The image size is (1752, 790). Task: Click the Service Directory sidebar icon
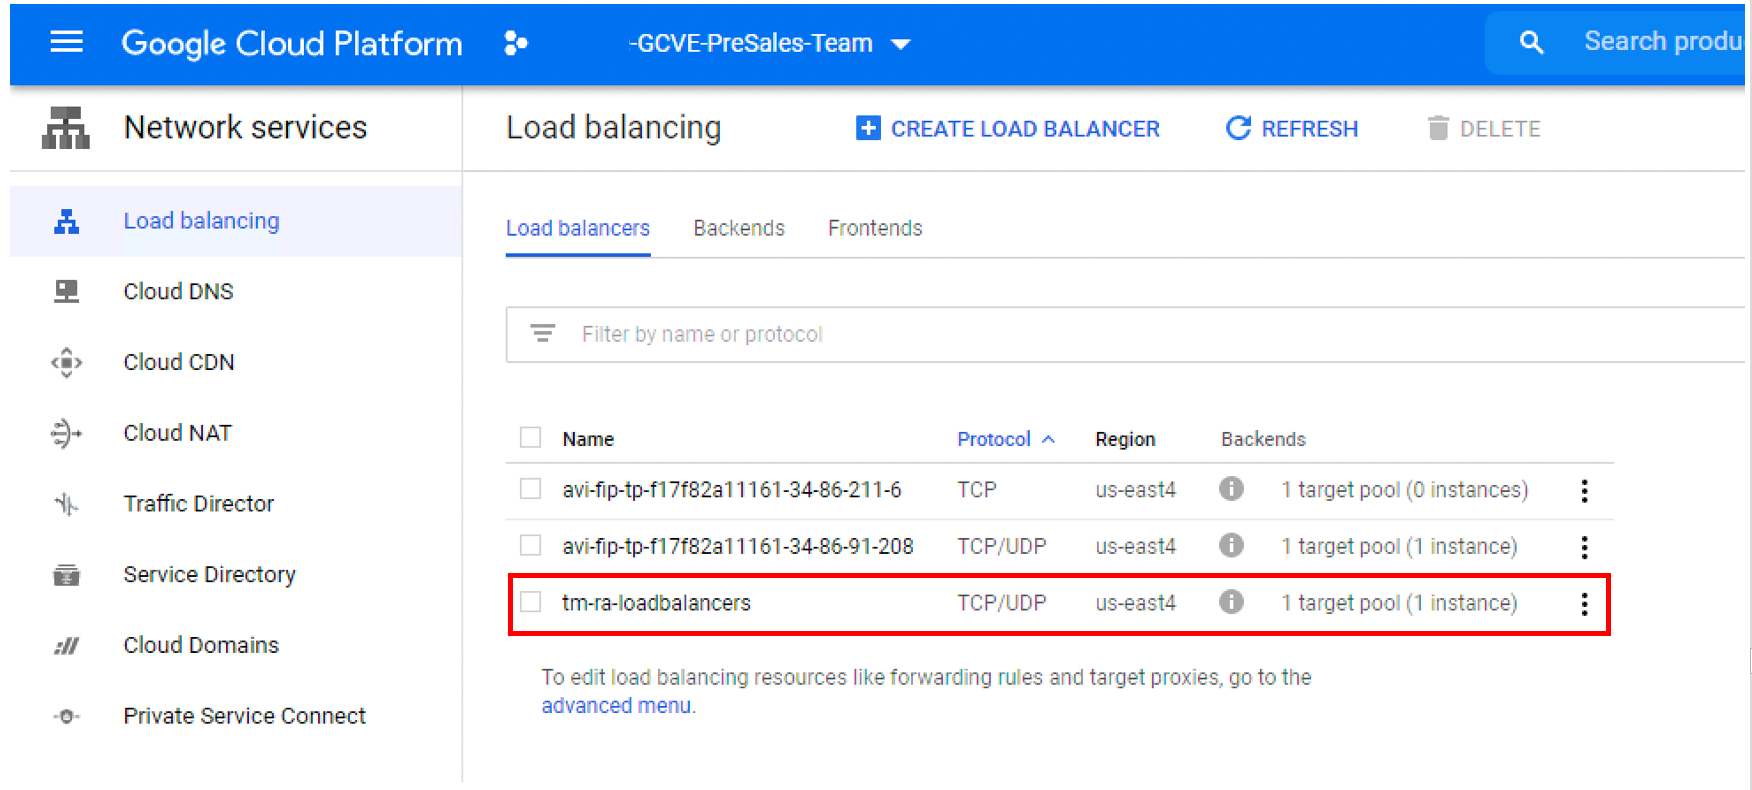point(66,575)
